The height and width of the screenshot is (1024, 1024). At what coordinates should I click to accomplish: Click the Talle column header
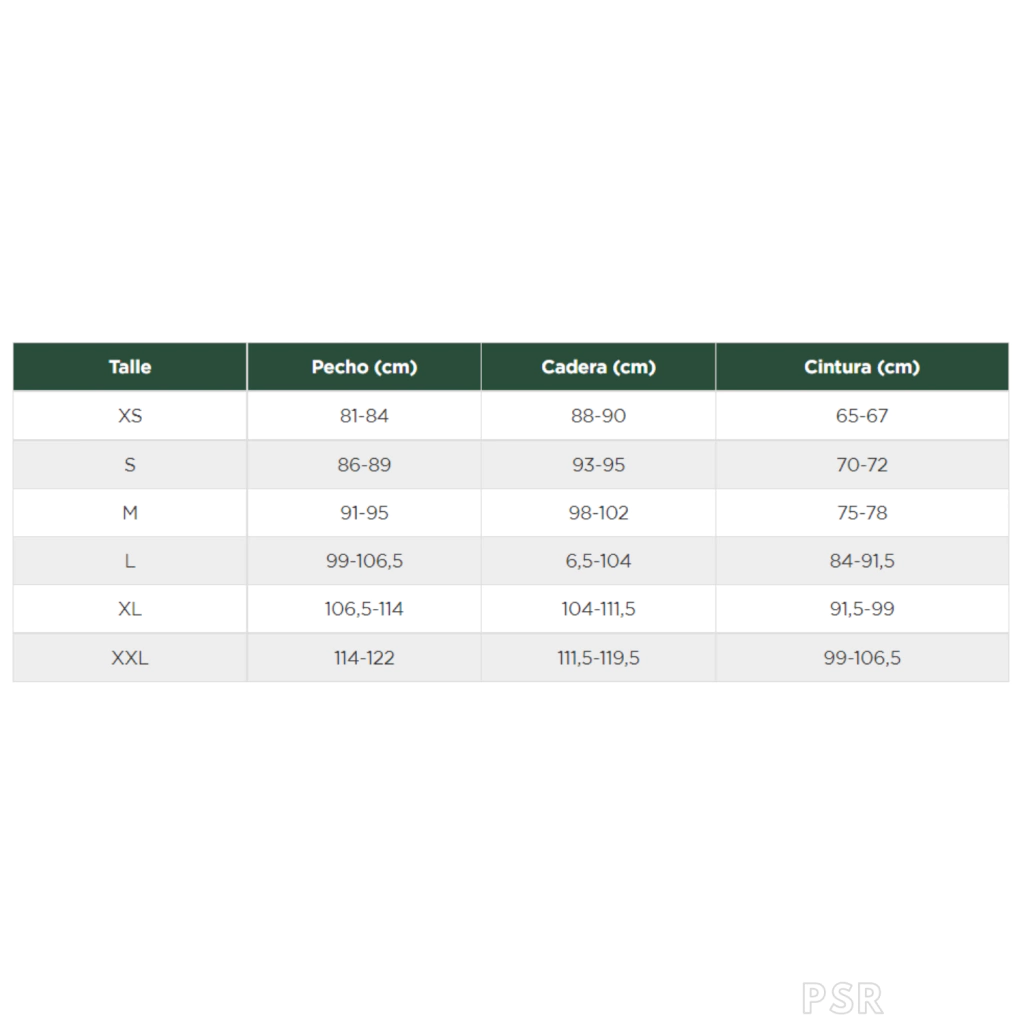pyautogui.click(x=130, y=367)
